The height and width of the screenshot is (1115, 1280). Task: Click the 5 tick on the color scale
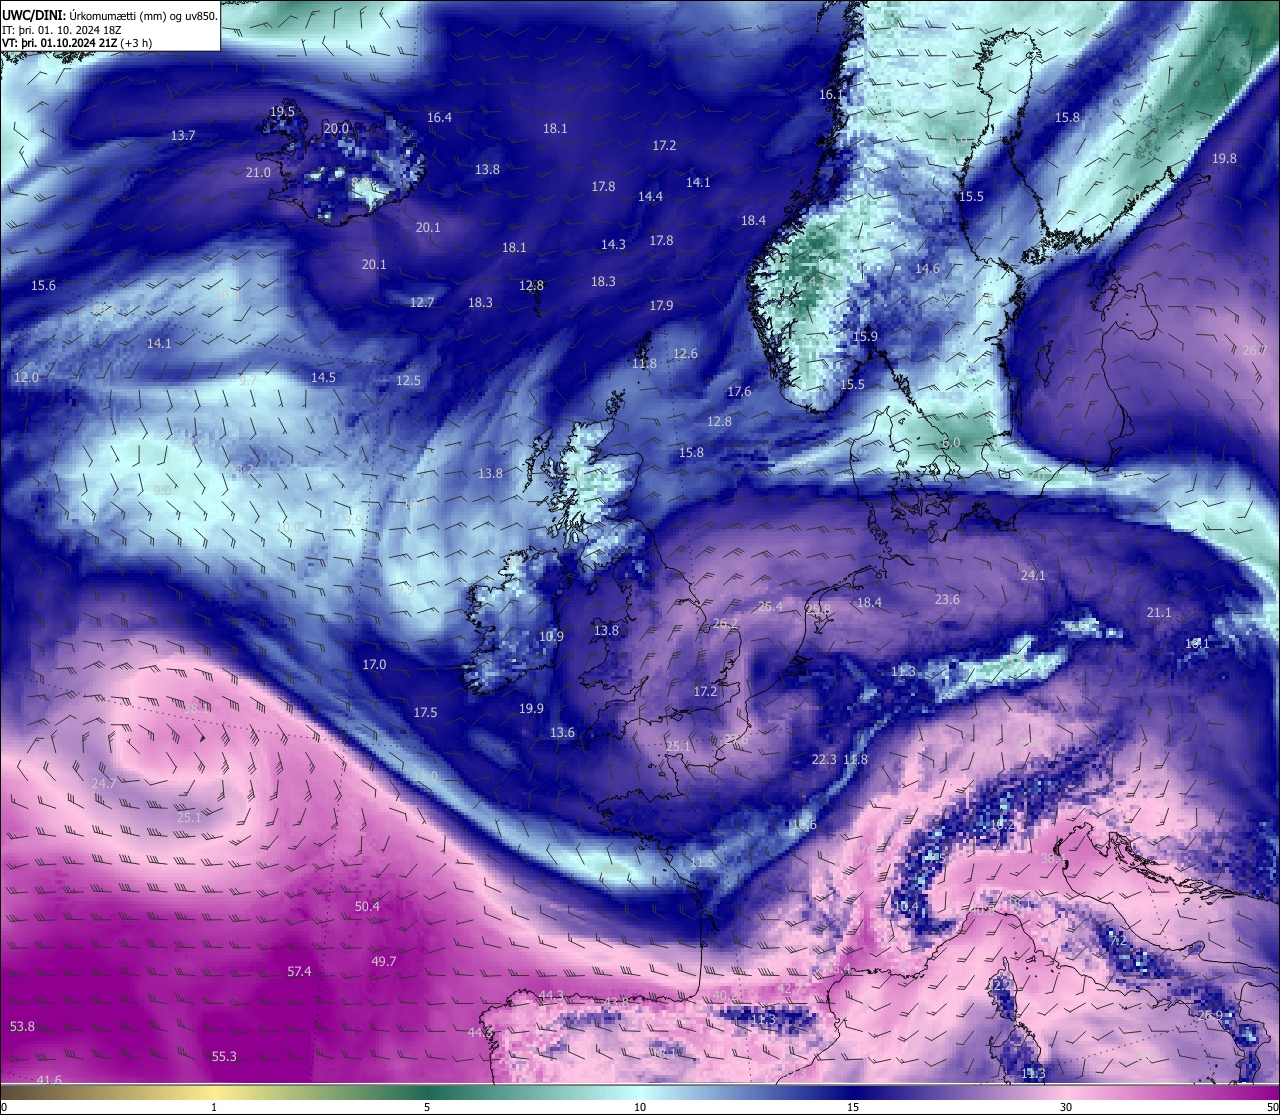click(427, 1106)
